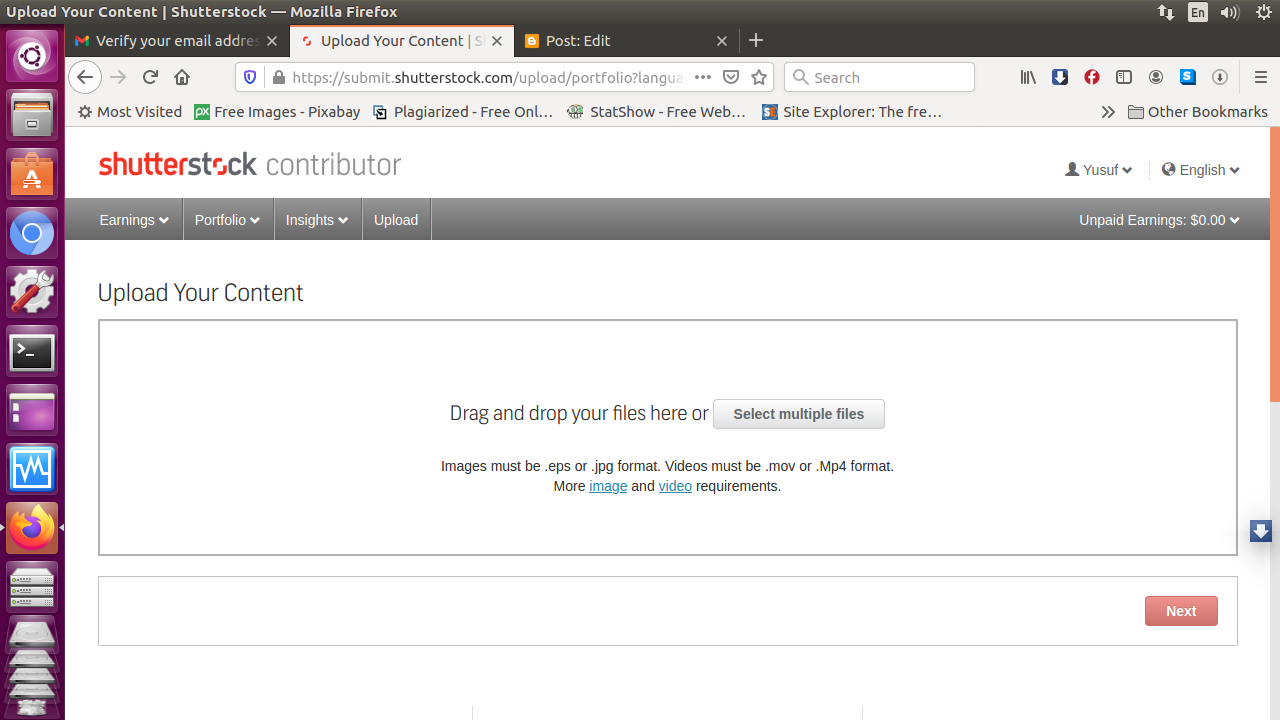Open Terminal from the dock

32,352
